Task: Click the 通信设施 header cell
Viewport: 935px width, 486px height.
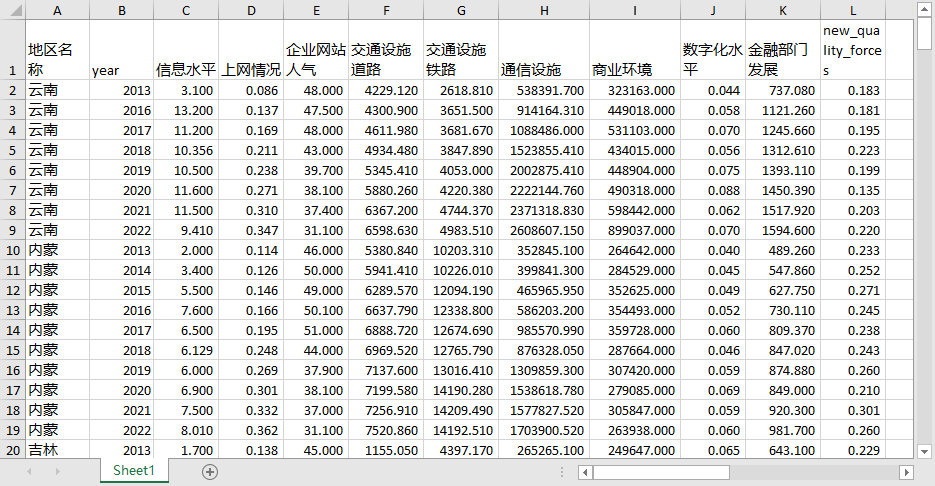Action: click(x=544, y=49)
